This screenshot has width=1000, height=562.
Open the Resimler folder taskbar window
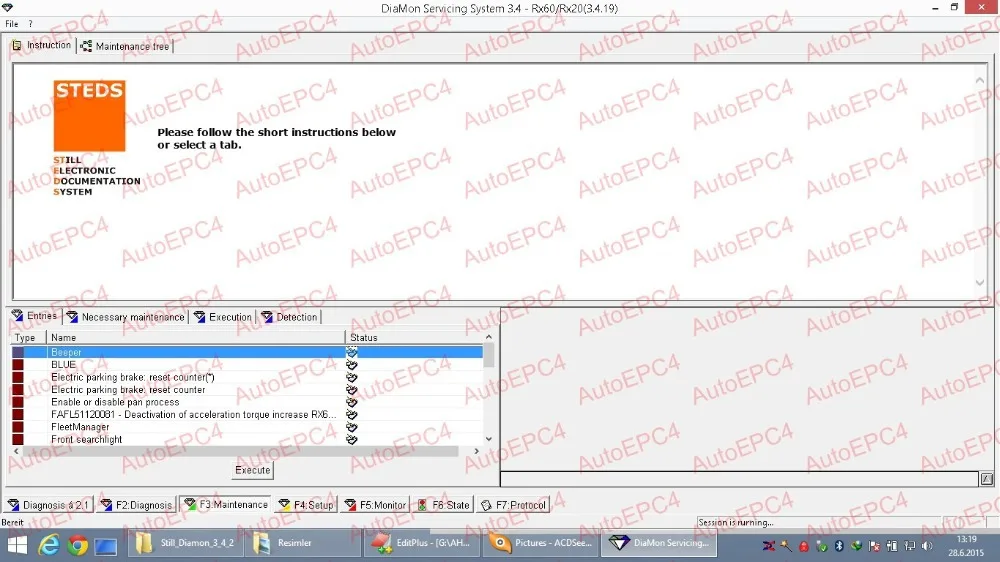pos(303,544)
